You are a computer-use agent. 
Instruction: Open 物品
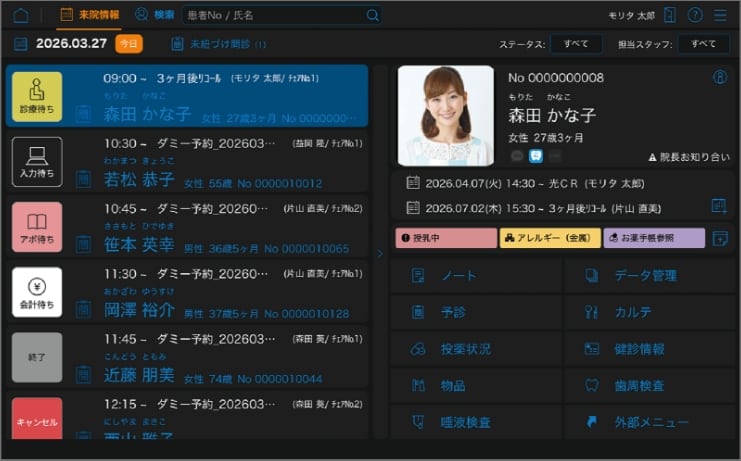[x=476, y=386]
